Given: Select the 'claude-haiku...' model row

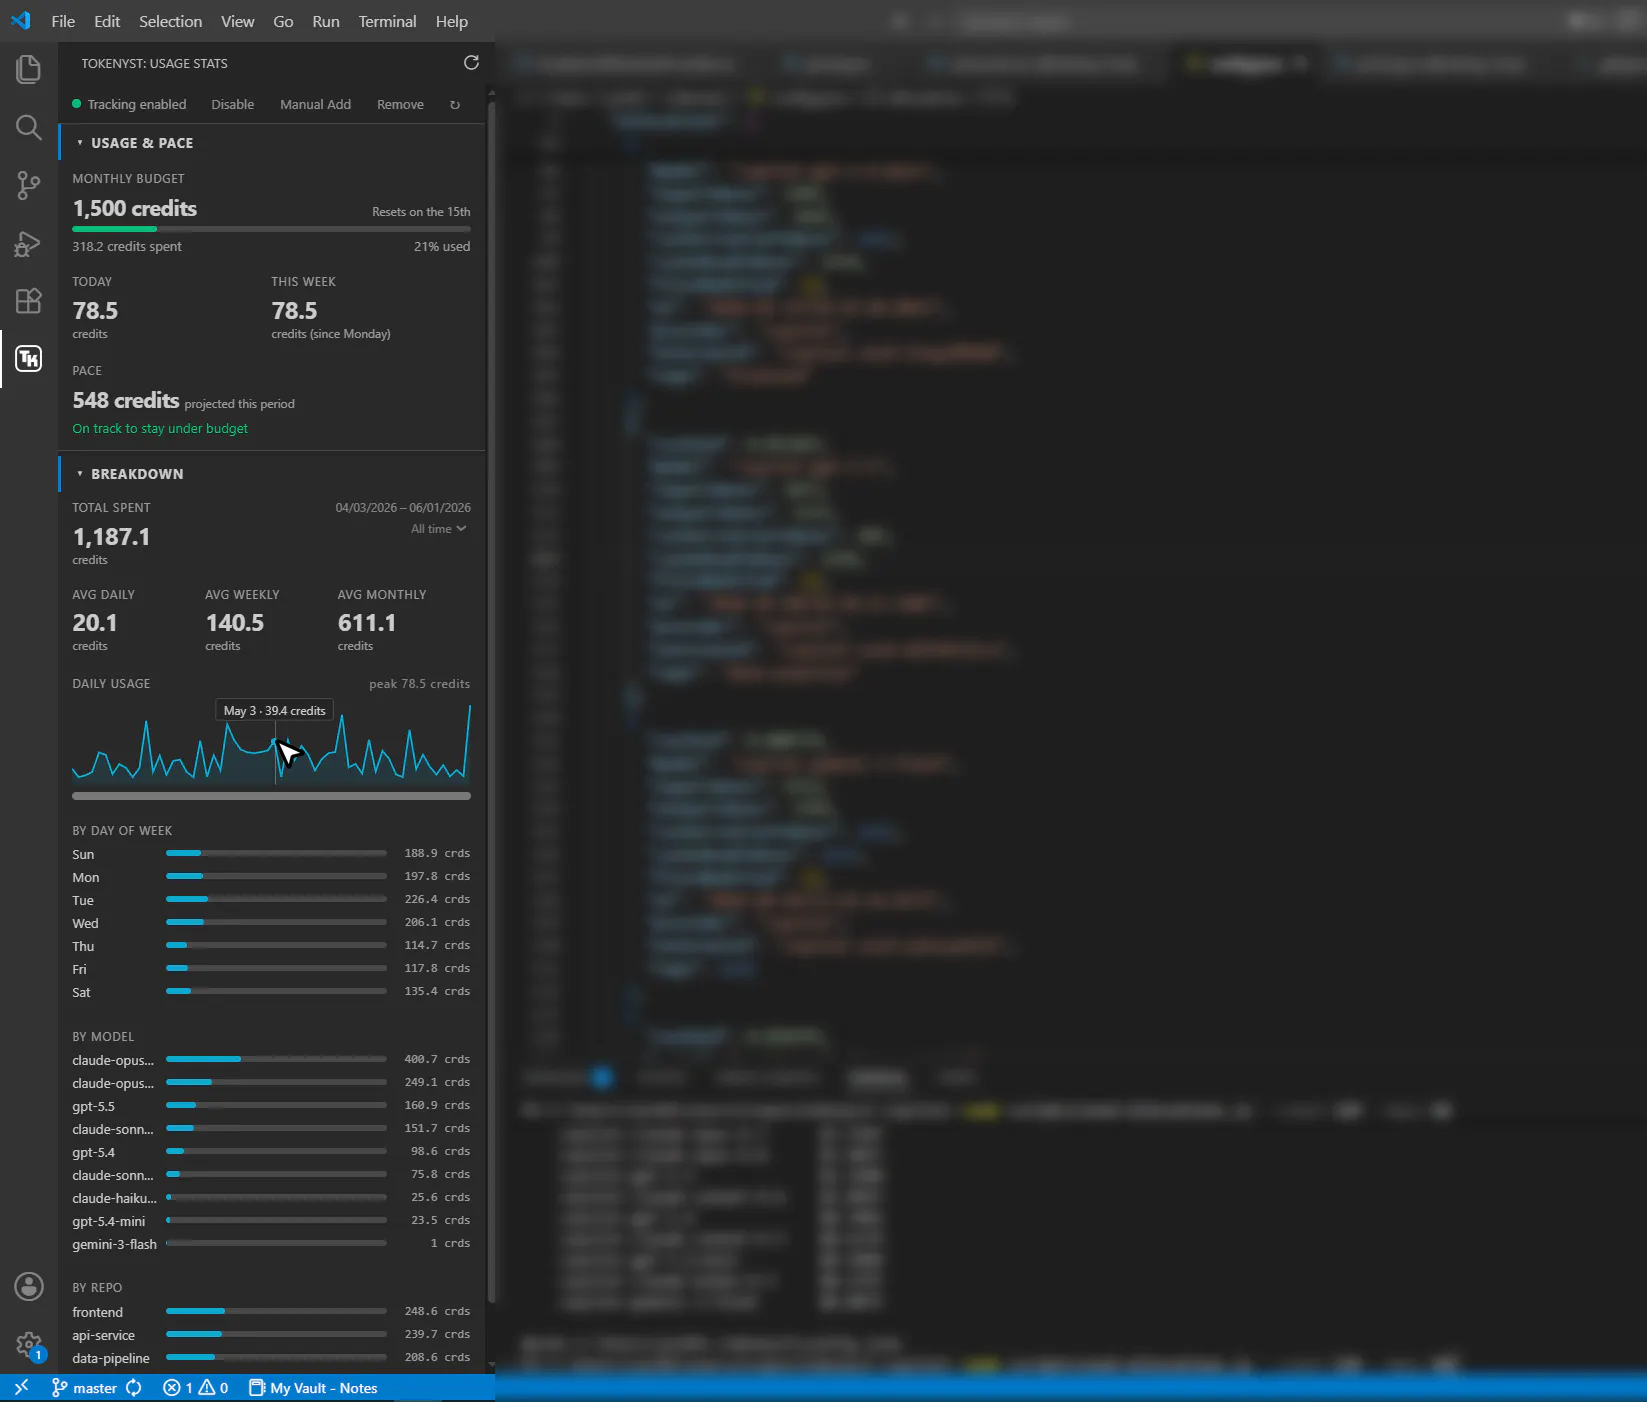Looking at the screenshot, I should pyautogui.click(x=271, y=1198).
